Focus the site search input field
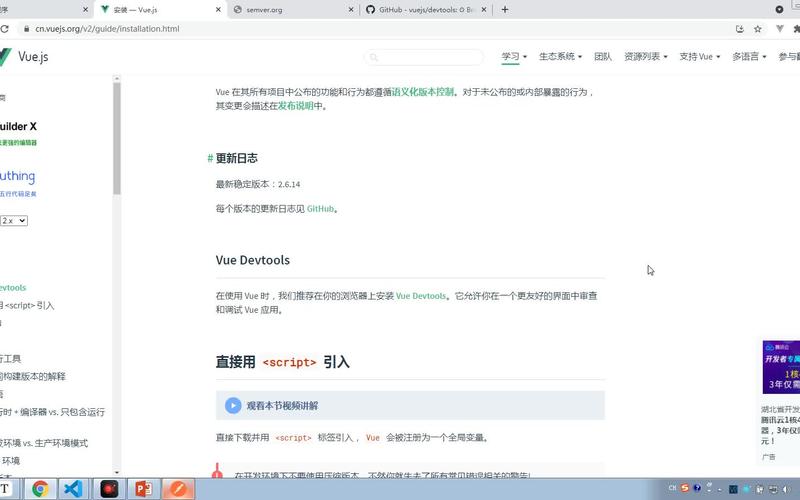Image resolution: width=800 pixels, height=500 pixels. coord(423,57)
